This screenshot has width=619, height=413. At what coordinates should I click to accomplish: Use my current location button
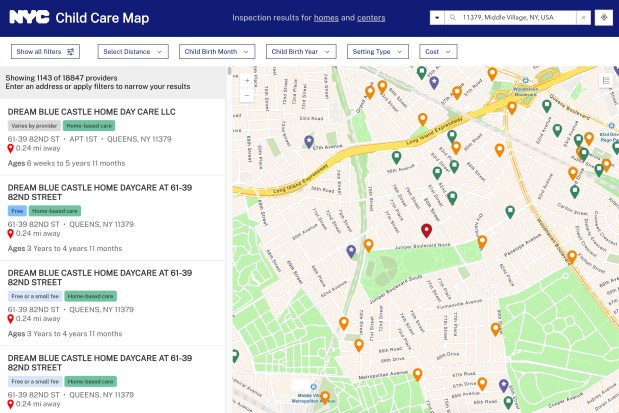(604, 18)
